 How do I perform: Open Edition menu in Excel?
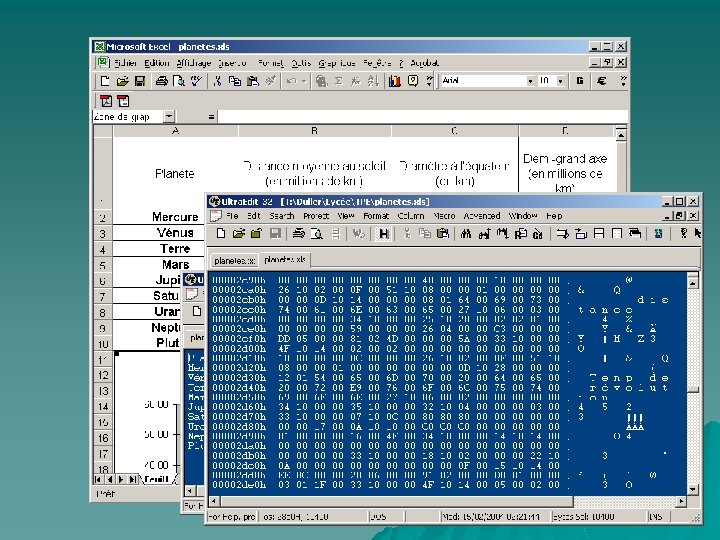click(x=157, y=63)
